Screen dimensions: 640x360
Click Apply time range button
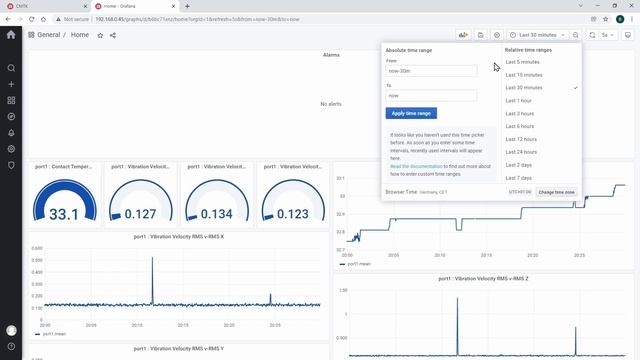(x=411, y=113)
